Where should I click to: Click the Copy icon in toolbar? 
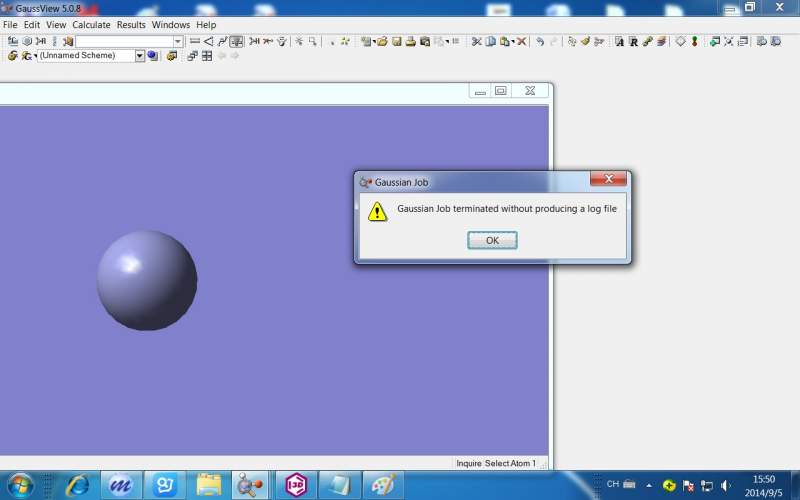pyautogui.click(x=490, y=41)
